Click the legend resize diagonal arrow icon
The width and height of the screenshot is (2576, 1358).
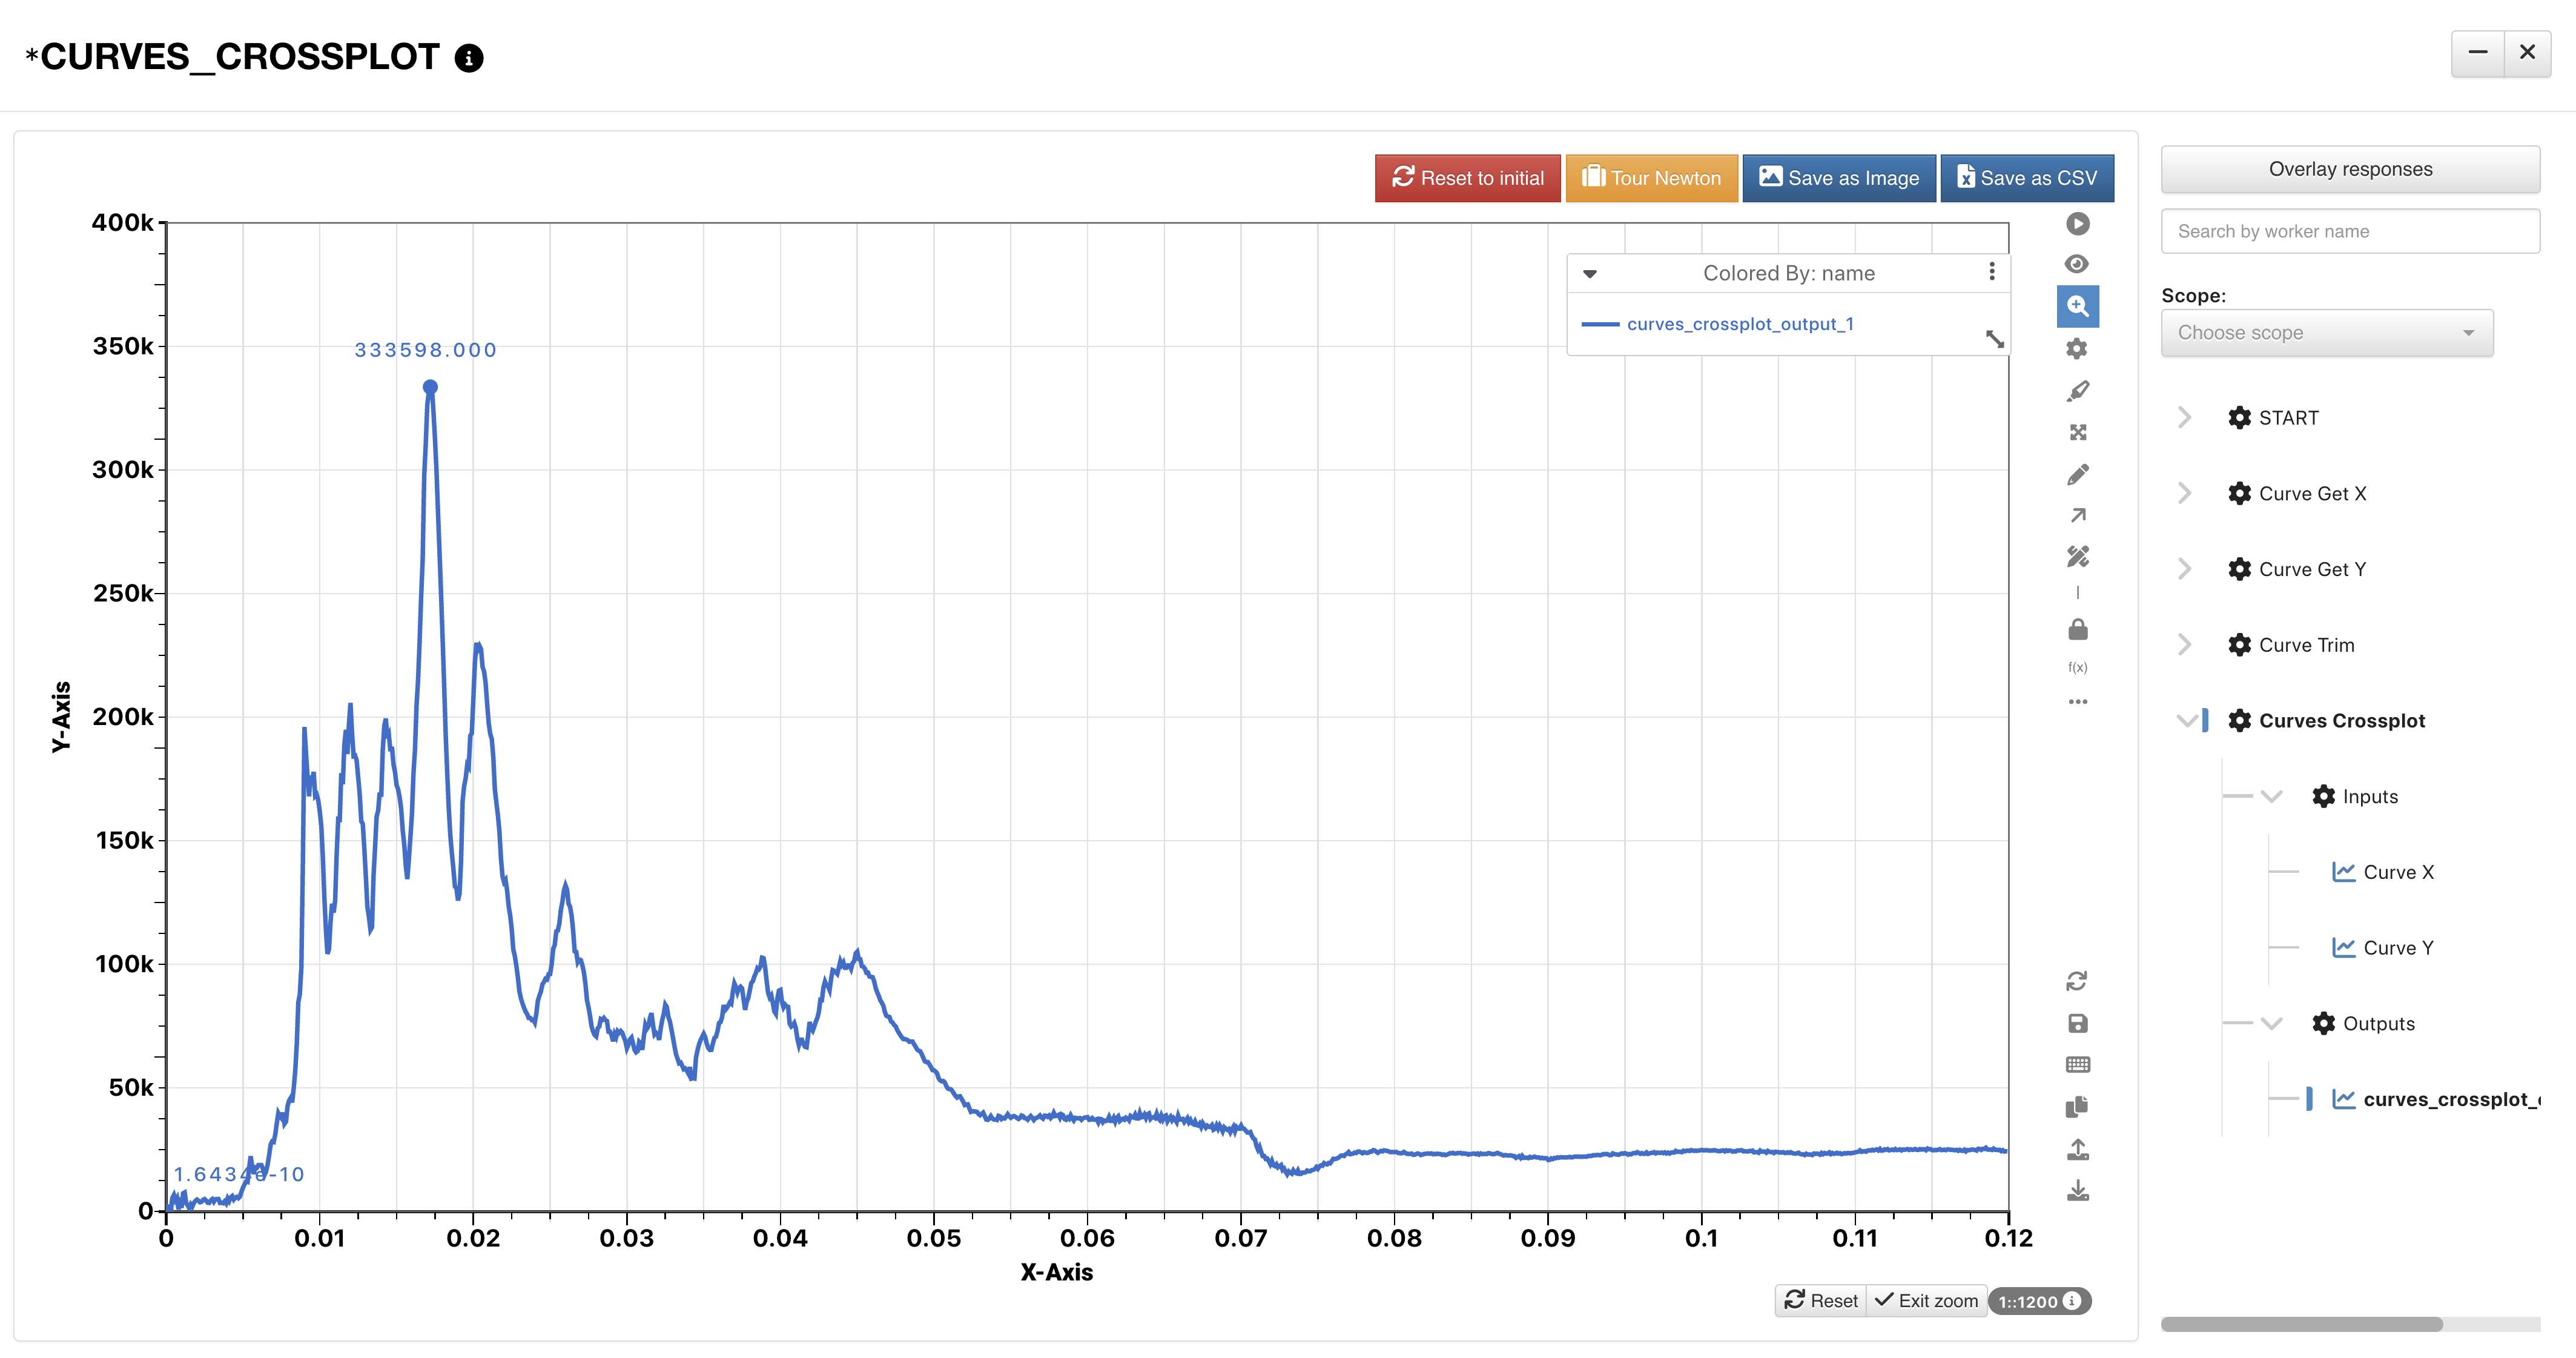(1994, 339)
